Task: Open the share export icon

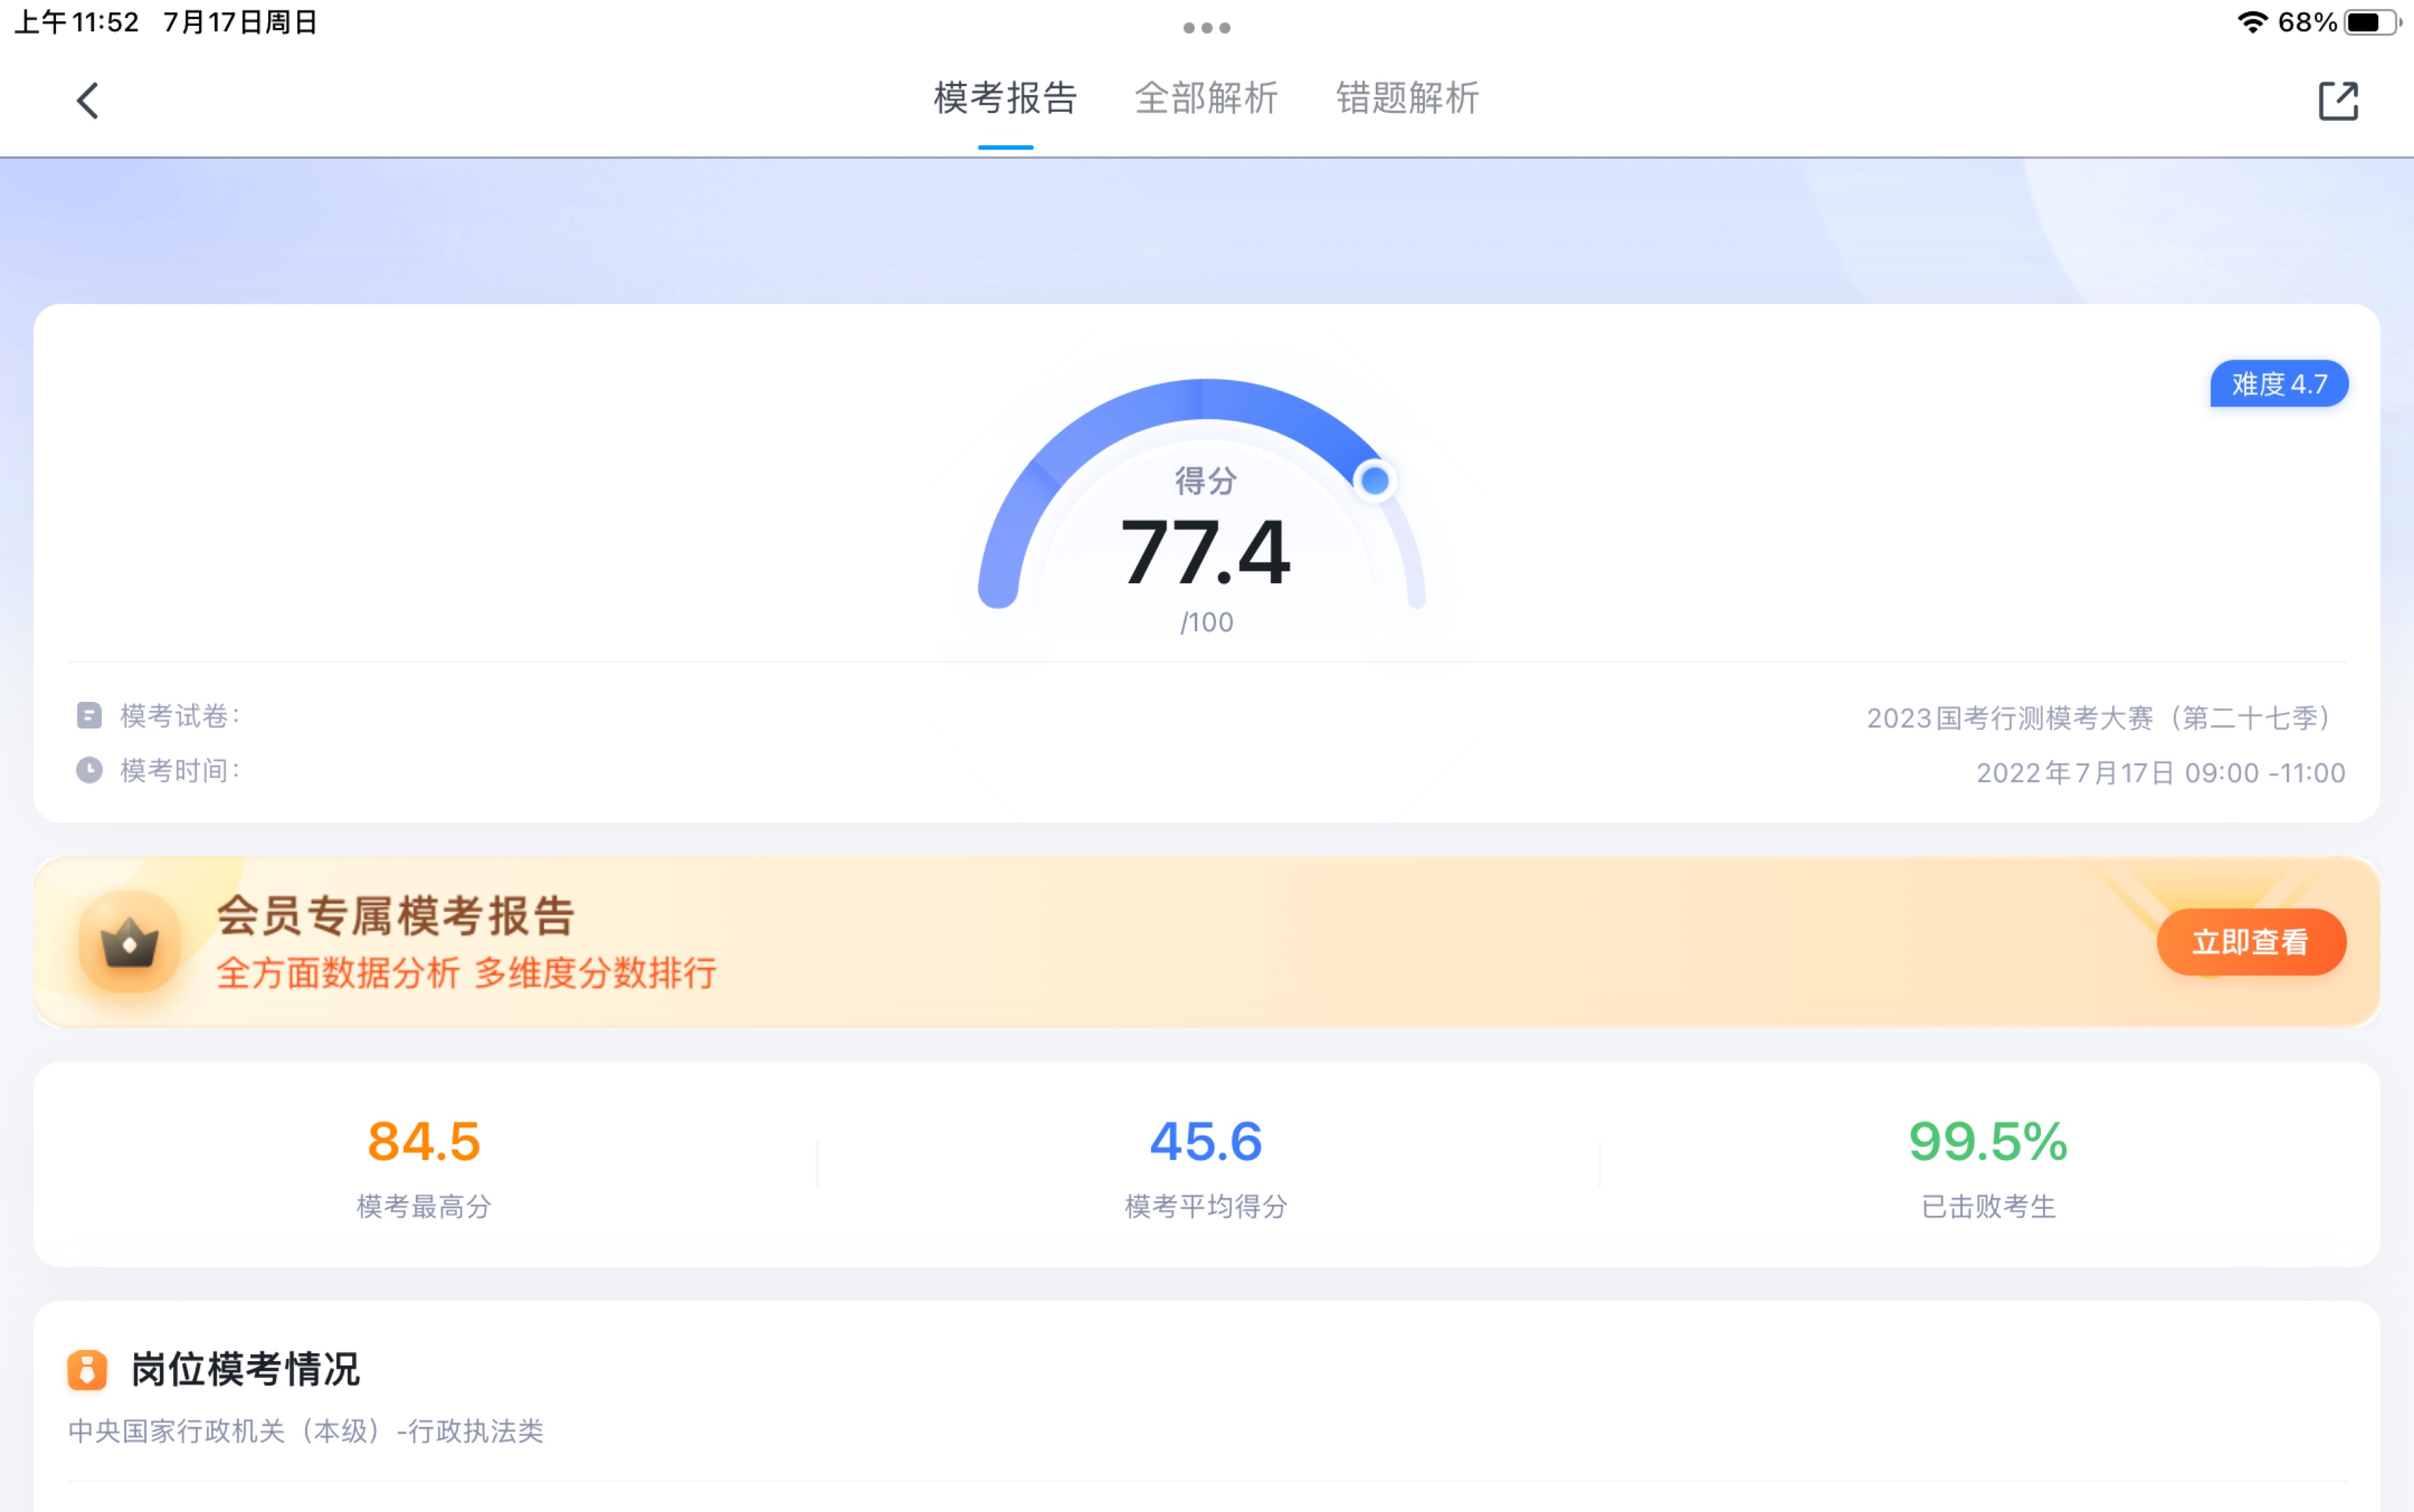Action: [x=2338, y=100]
